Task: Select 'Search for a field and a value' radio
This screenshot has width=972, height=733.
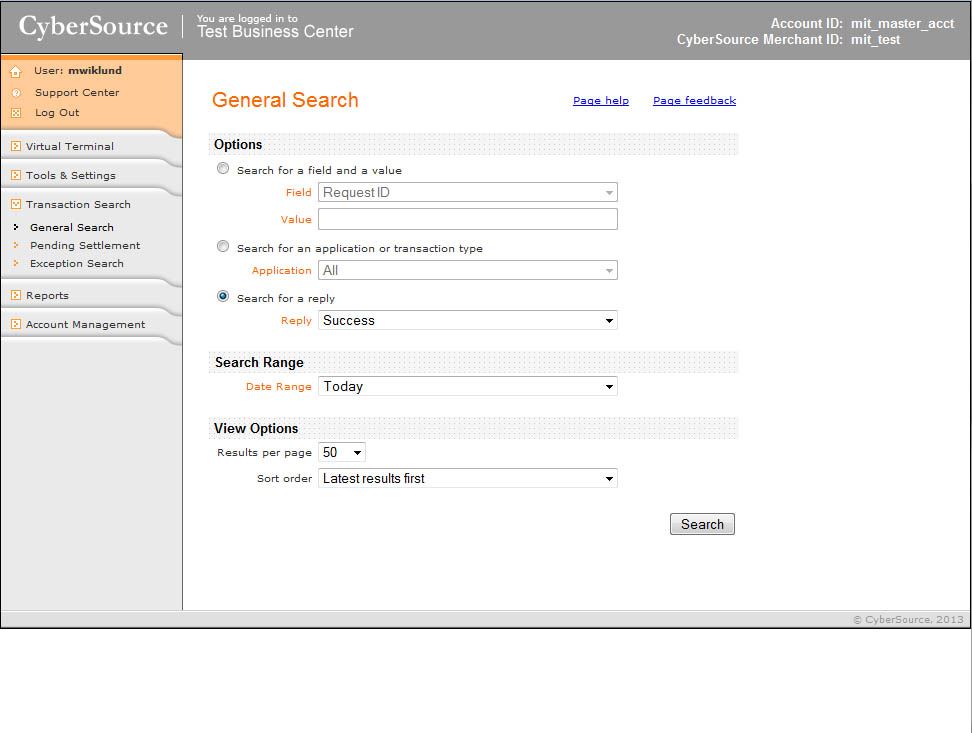Action: pos(223,169)
